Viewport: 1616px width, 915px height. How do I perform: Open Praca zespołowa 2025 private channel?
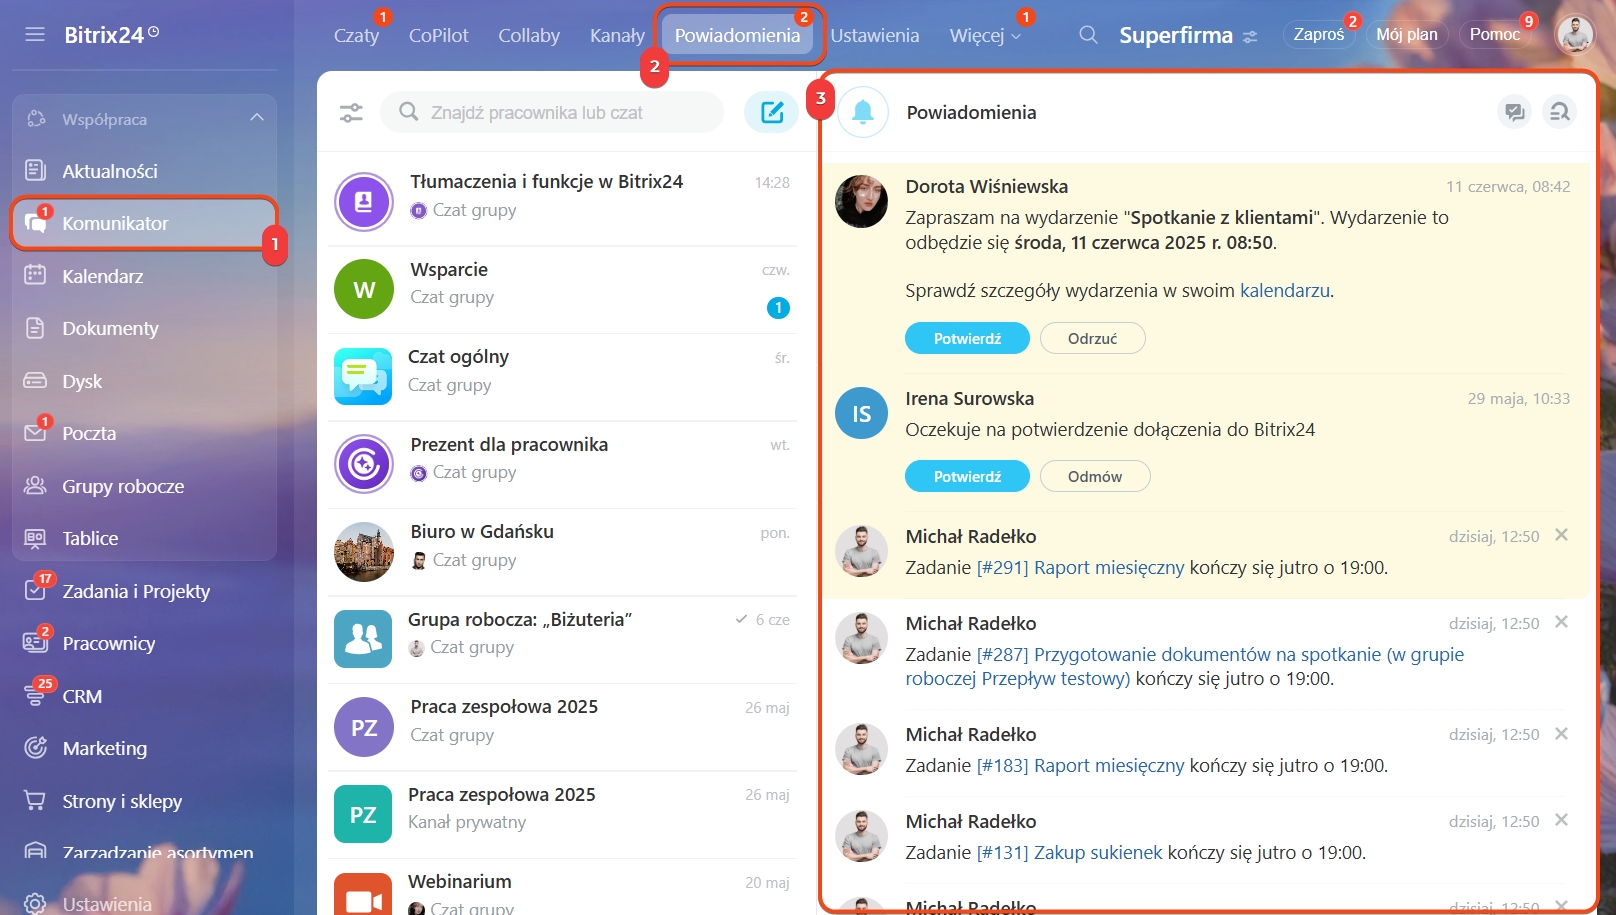click(562, 814)
